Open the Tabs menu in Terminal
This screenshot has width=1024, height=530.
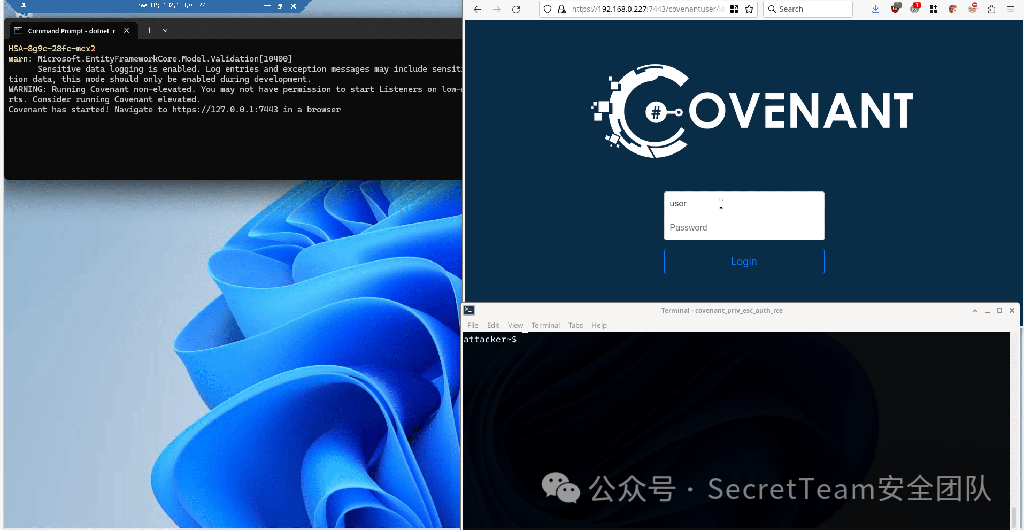click(575, 325)
